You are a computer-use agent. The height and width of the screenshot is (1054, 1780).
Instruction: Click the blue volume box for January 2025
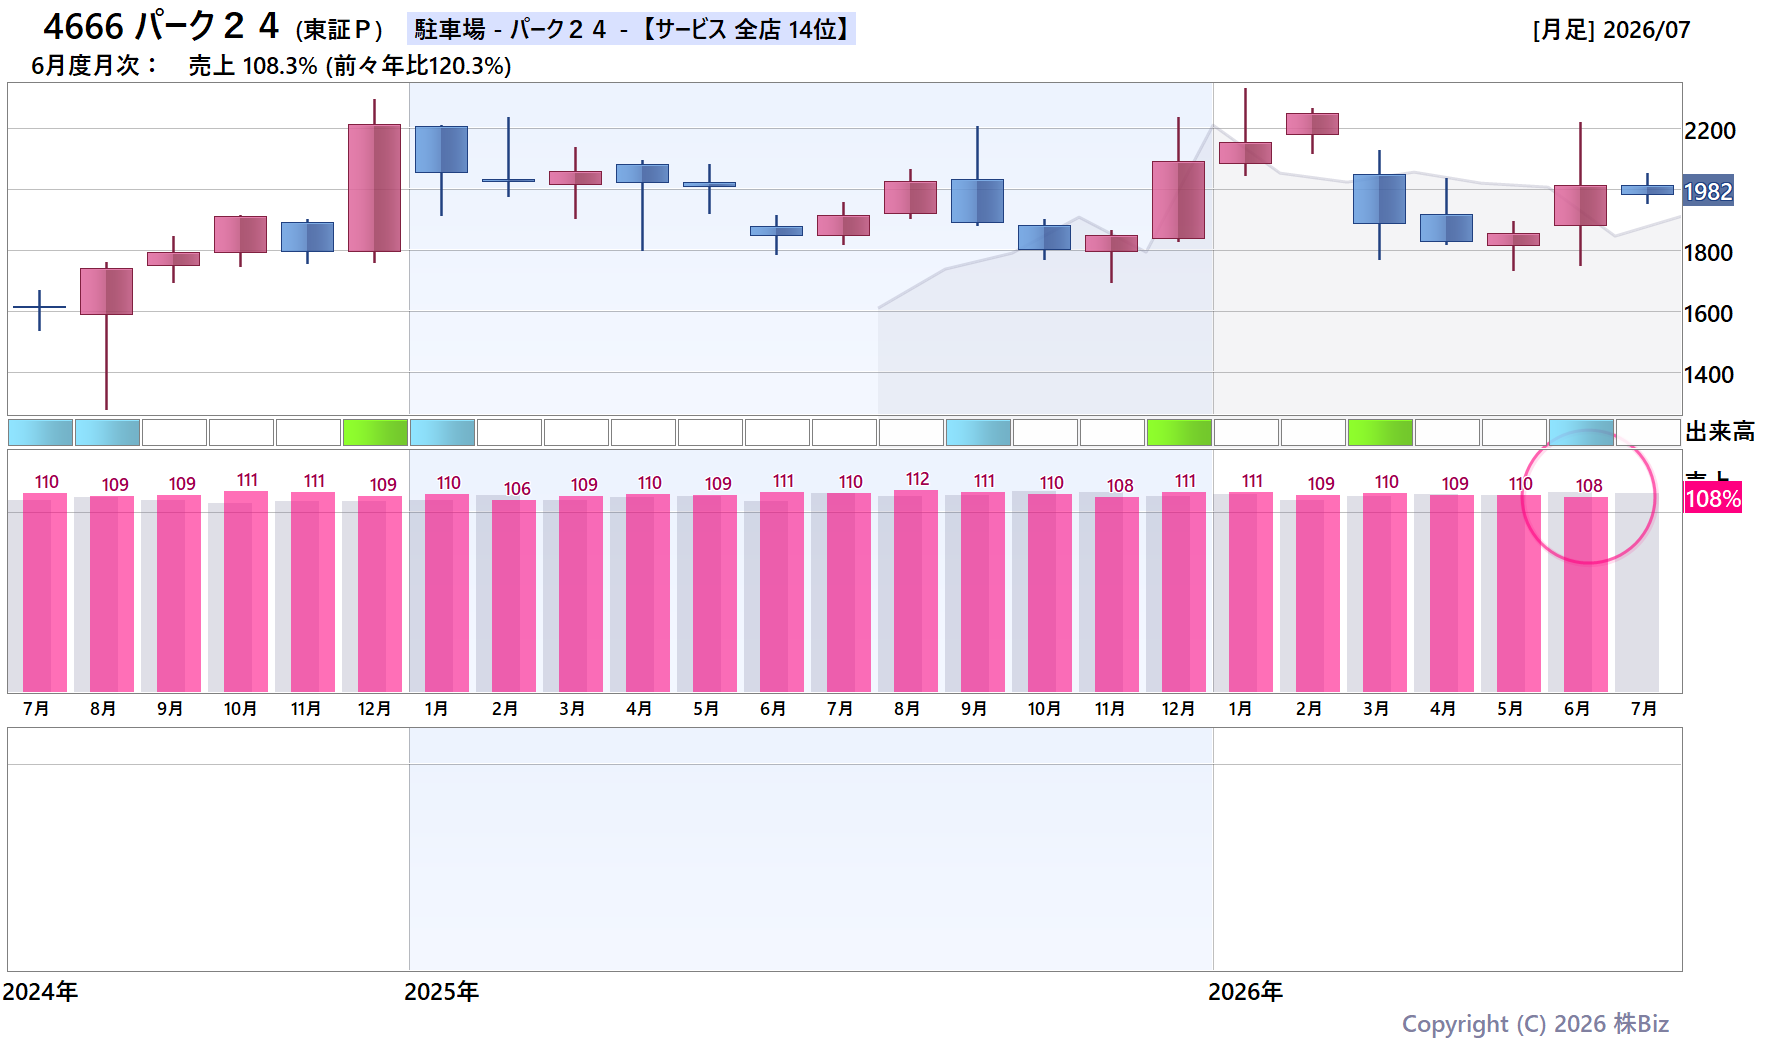442,433
